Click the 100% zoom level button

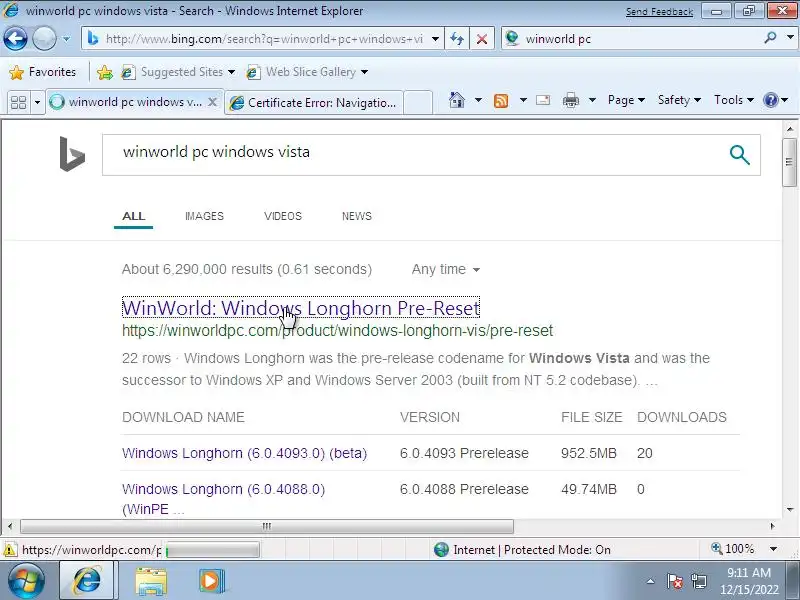point(733,549)
